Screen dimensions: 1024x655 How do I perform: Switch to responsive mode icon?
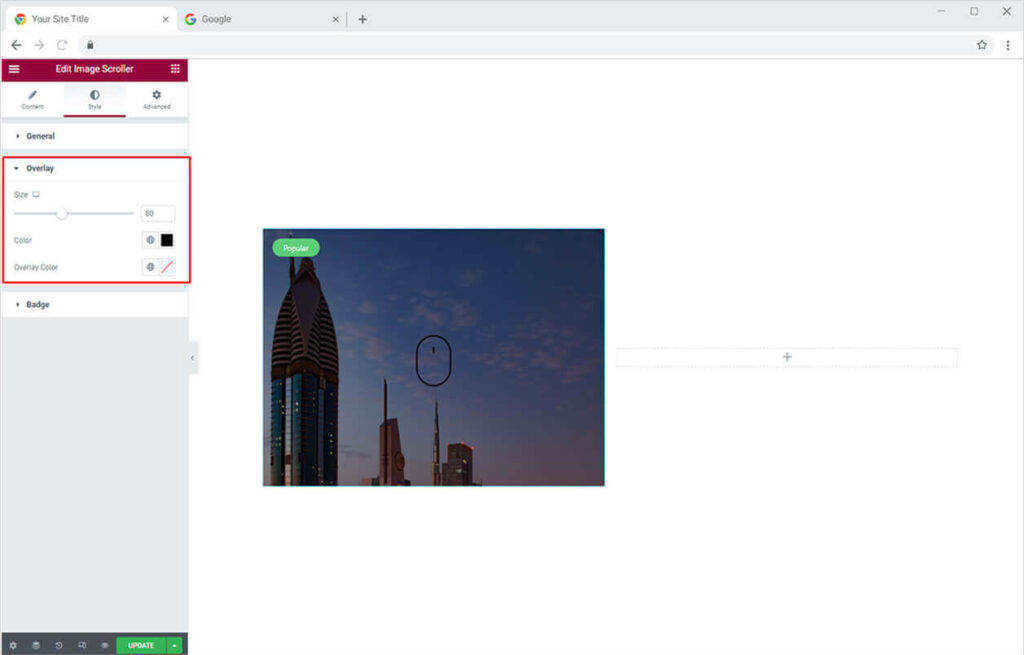coord(82,645)
